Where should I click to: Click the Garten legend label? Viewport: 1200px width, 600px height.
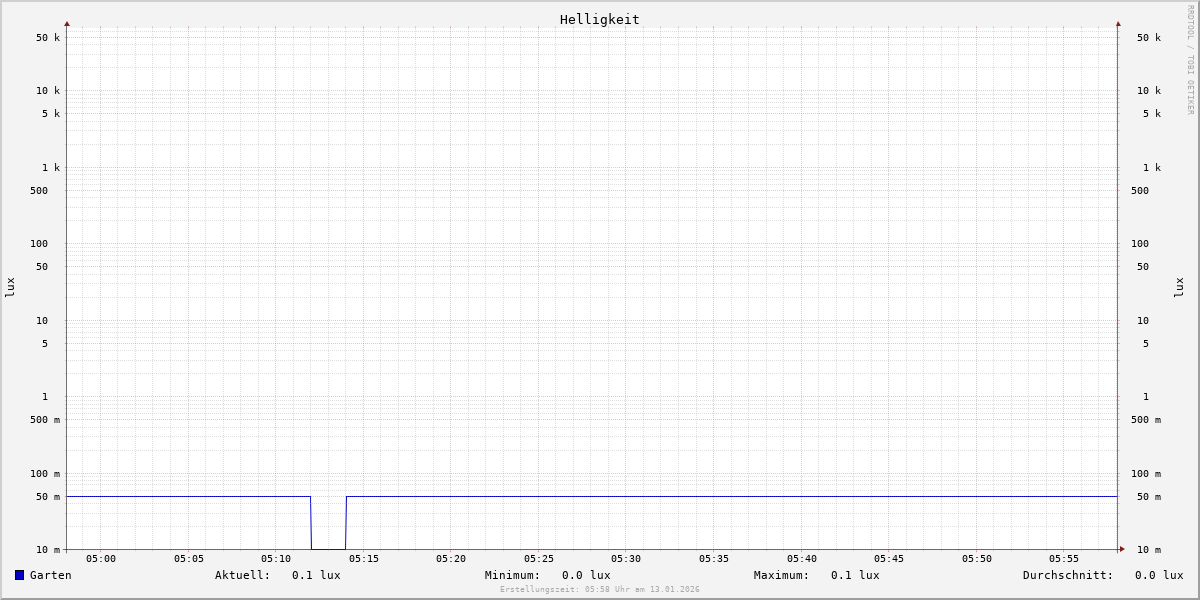click(x=50, y=575)
